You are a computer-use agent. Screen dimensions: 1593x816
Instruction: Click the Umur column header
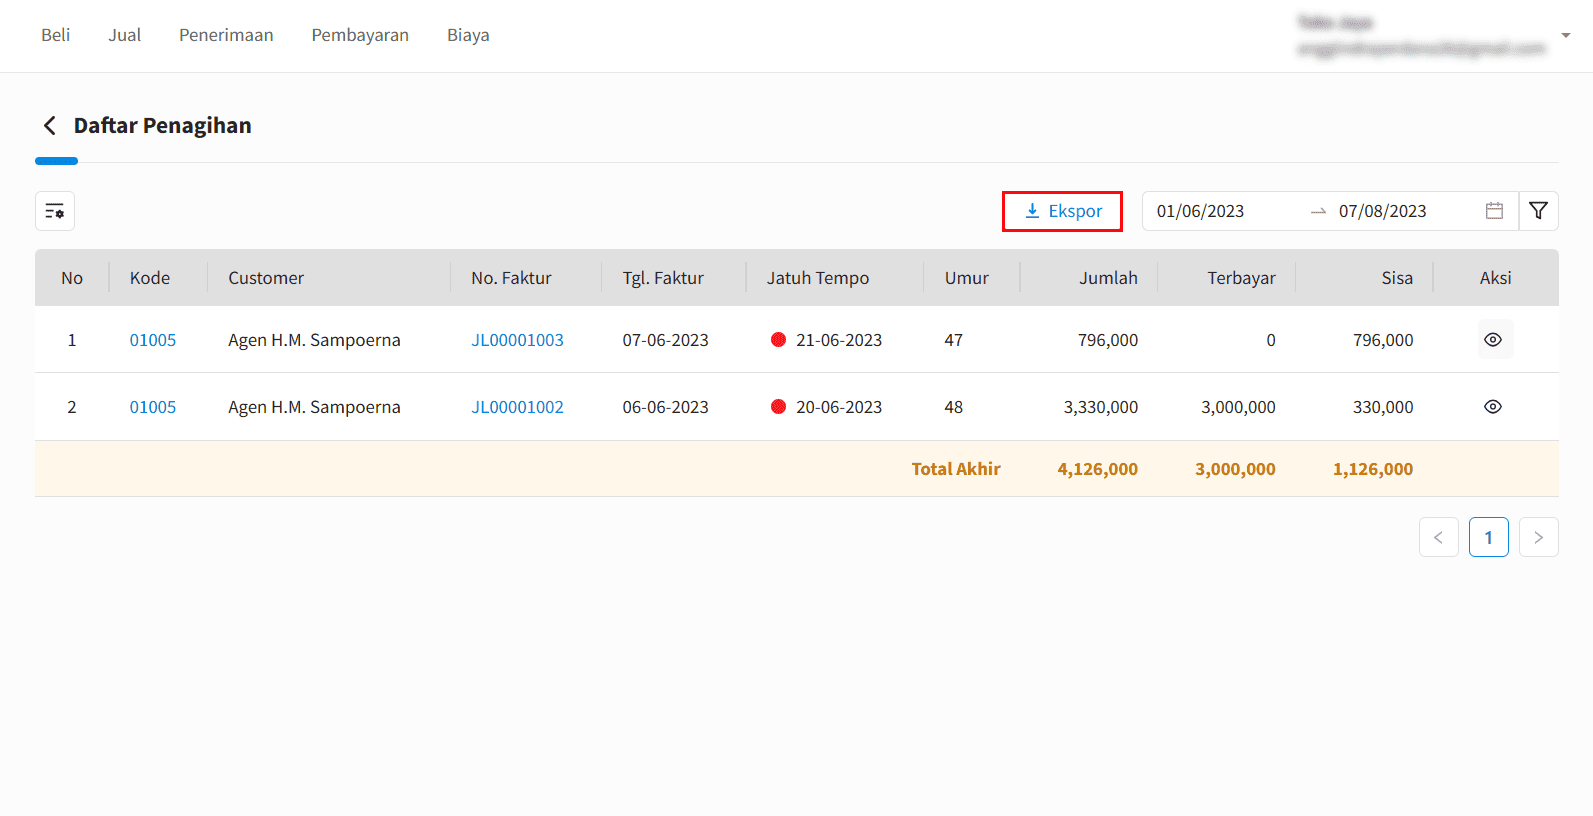click(967, 278)
